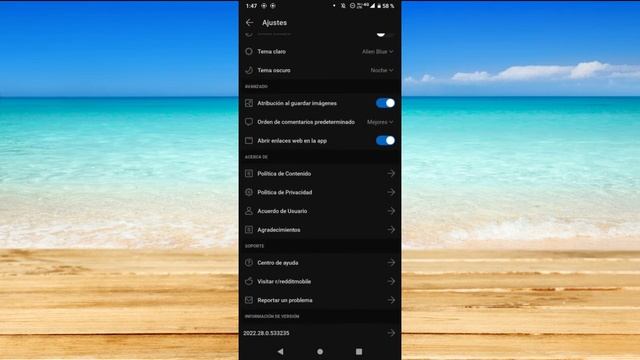This screenshot has height=360, width=640.
Task: Click the 1:47 clock in status bar
Action: (251, 6)
